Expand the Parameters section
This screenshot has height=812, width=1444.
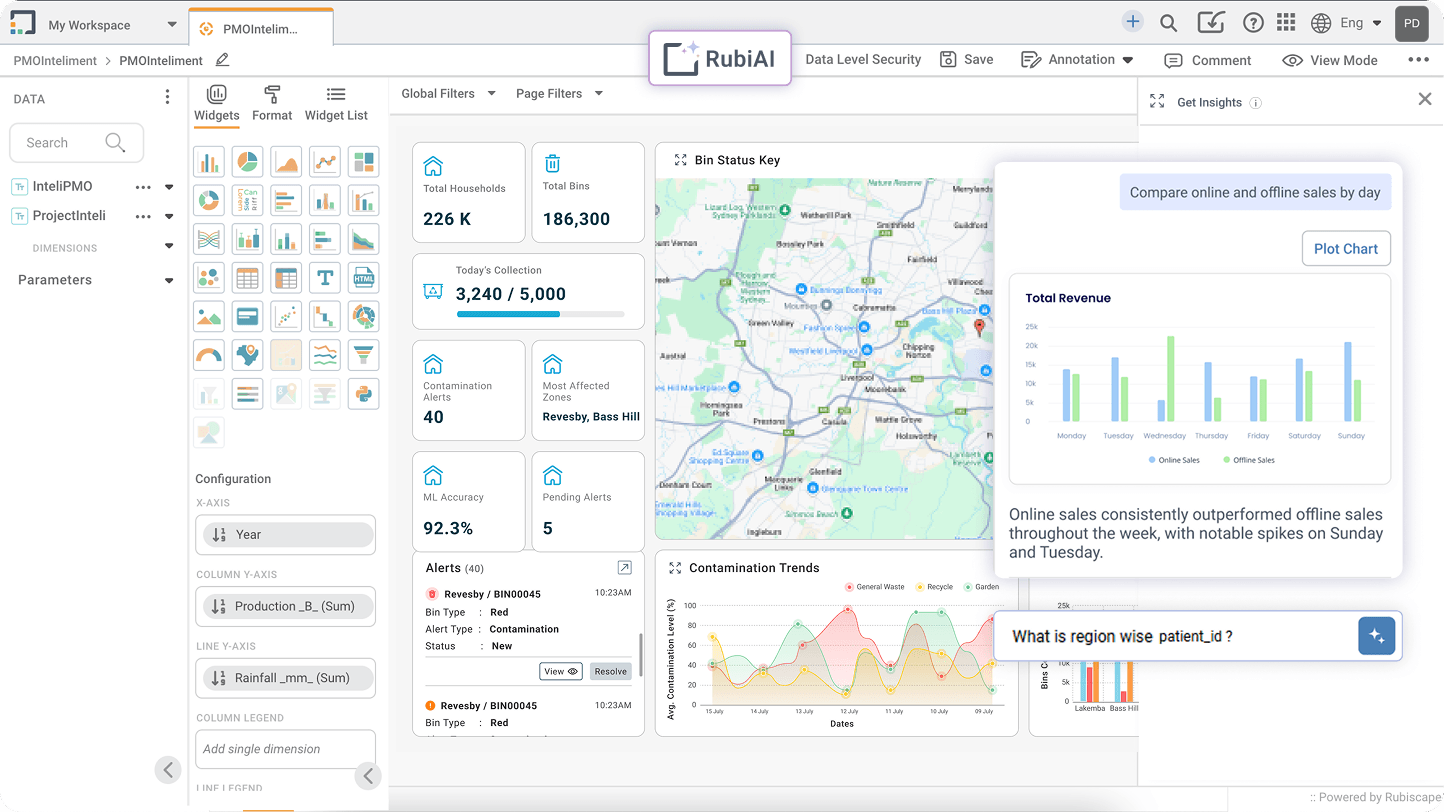169,280
